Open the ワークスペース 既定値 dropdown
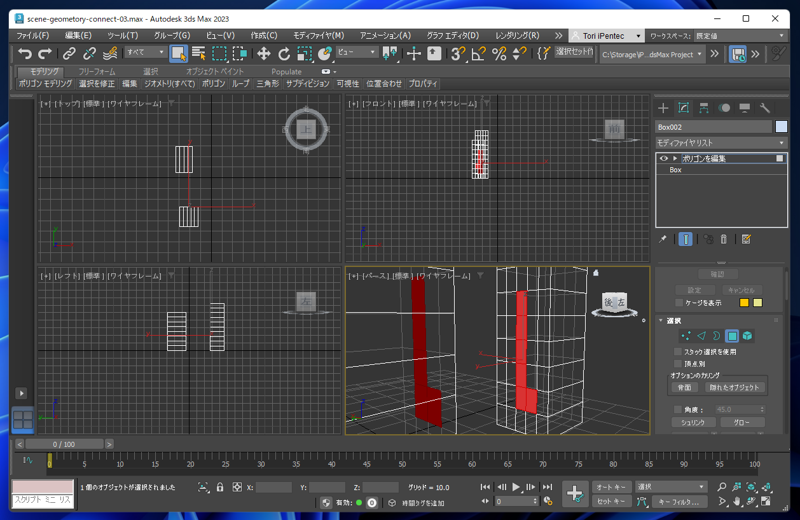800x520 pixels. point(740,36)
